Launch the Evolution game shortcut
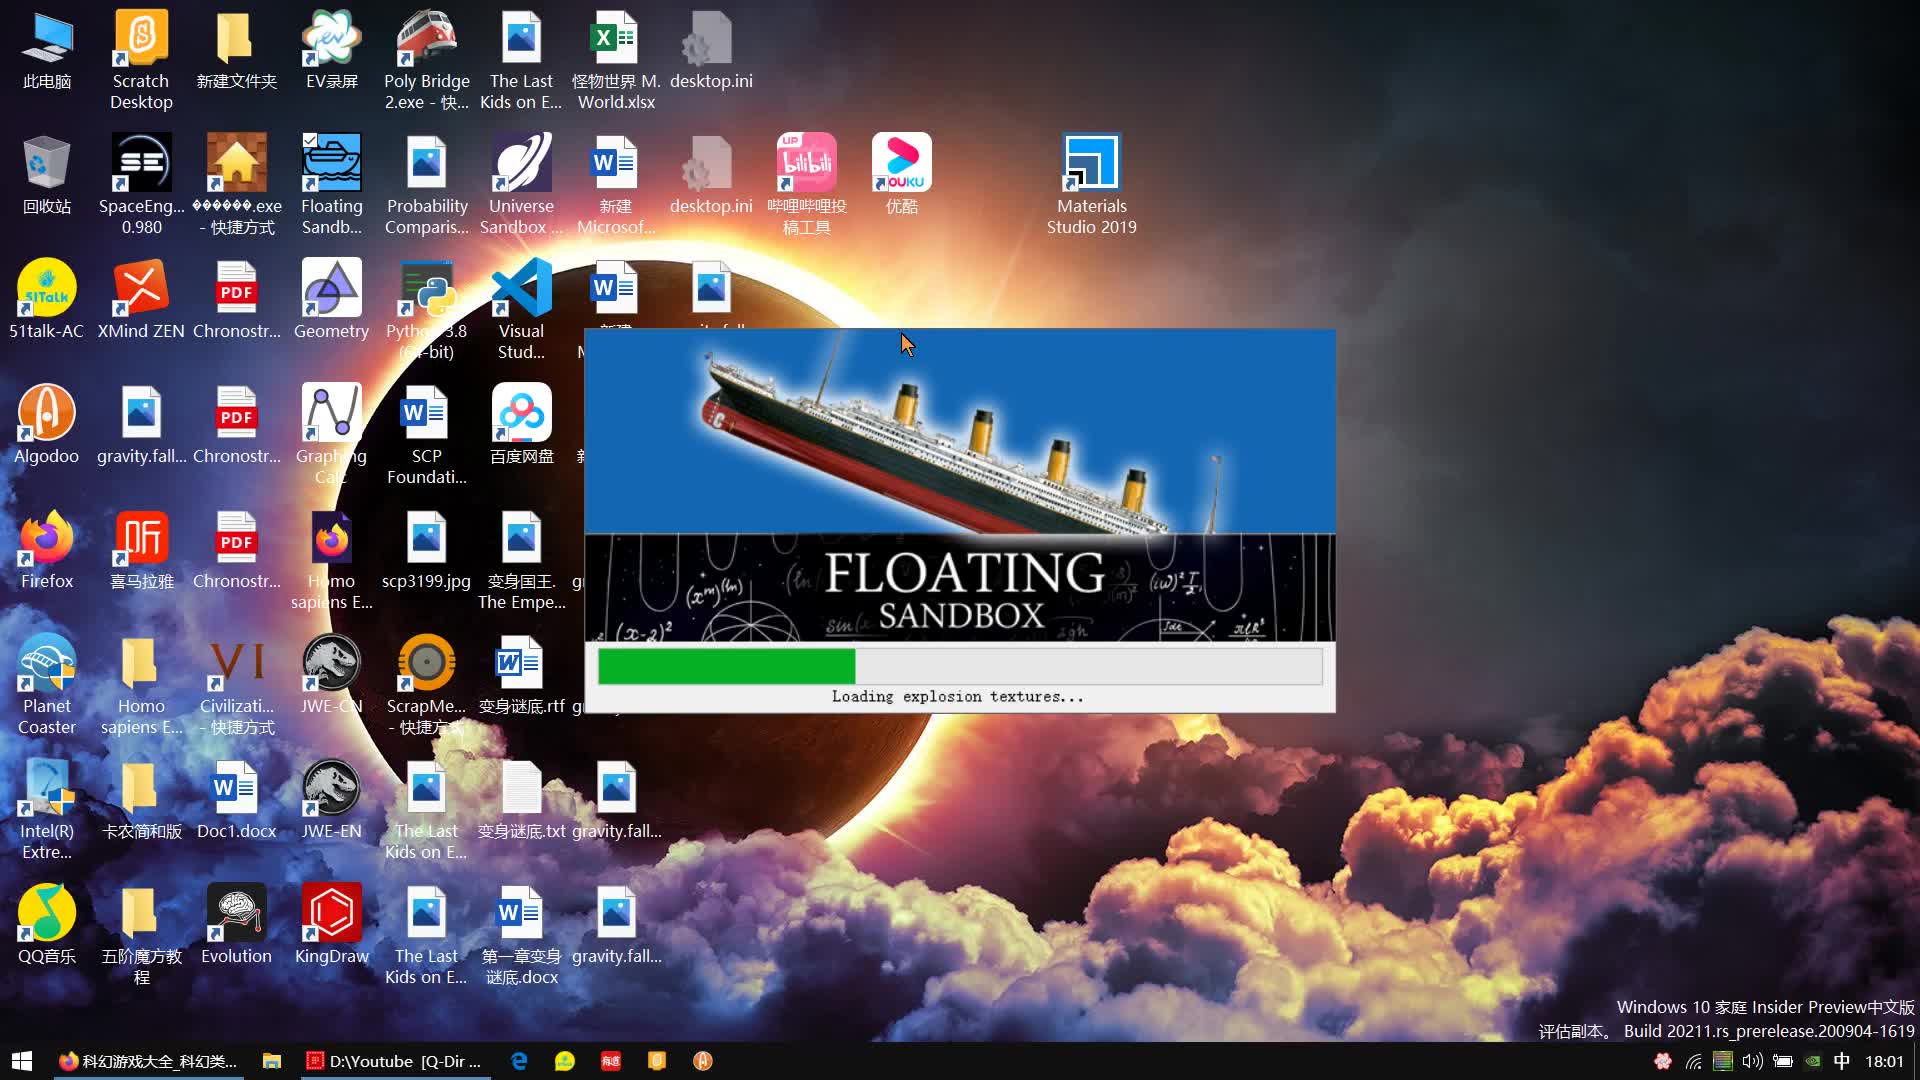The image size is (1920, 1080). click(x=236, y=925)
